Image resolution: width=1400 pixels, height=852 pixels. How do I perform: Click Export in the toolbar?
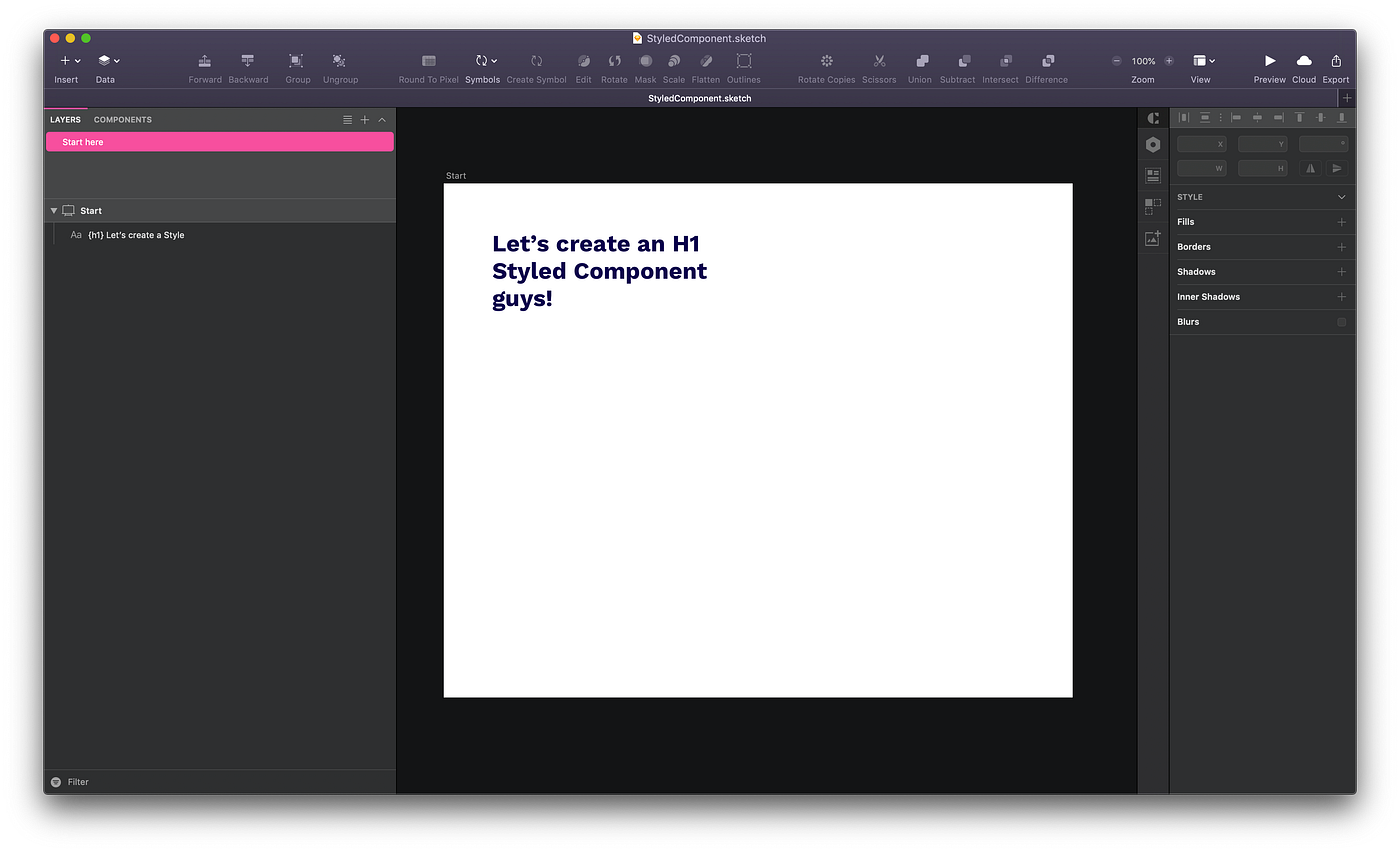[x=1335, y=61]
